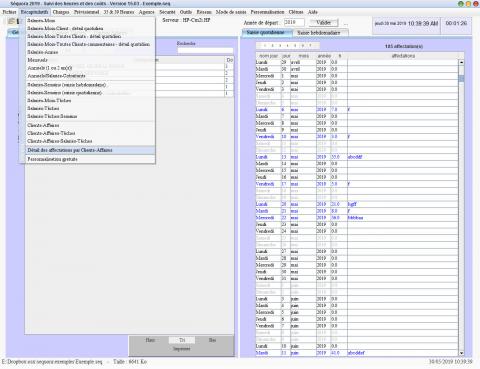Click the Haut button
Image resolution: width=480 pixels, height=369 pixels.
coord(150,340)
